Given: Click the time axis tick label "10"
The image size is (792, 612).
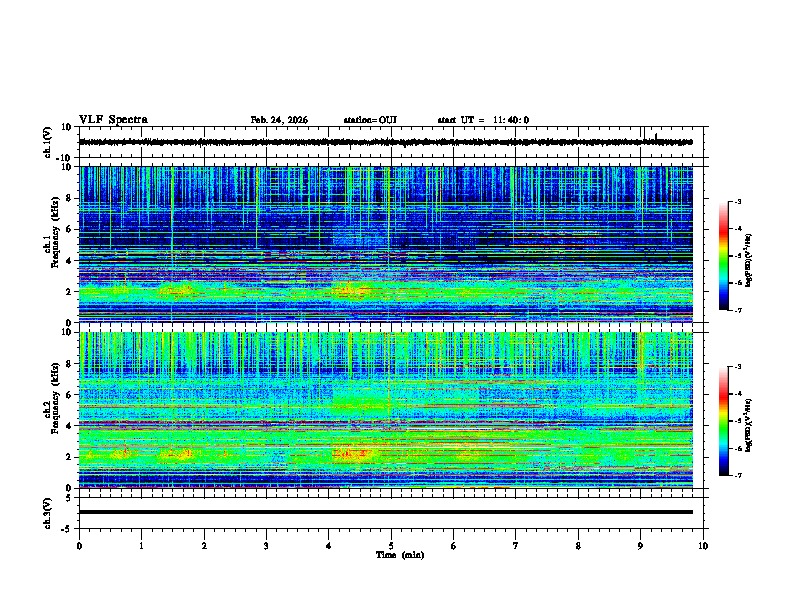Looking at the screenshot, I should pyautogui.click(x=703, y=546).
